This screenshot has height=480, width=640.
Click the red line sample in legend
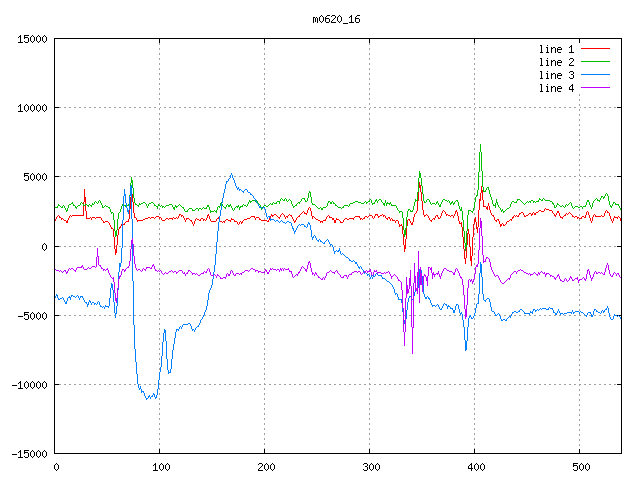[595, 49]
